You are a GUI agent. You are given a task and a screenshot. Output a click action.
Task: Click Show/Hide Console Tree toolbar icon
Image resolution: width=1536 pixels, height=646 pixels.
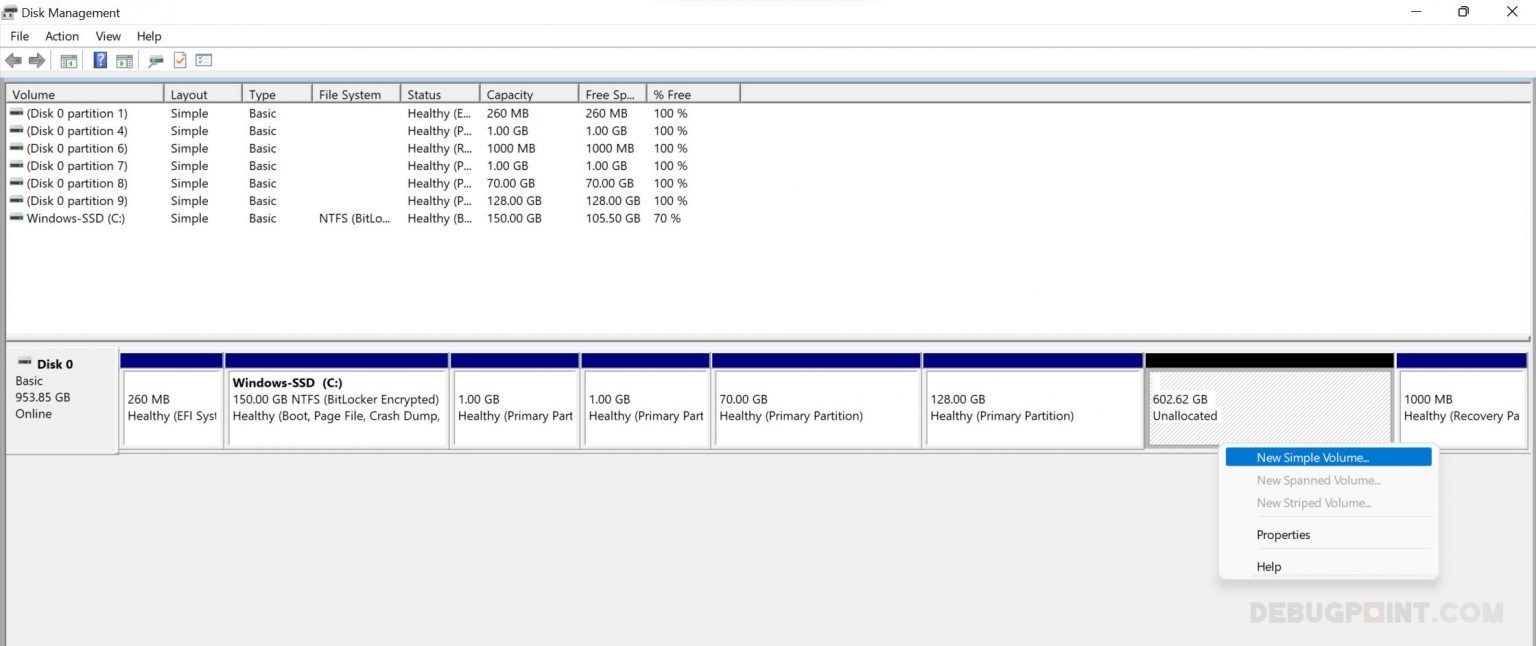(x=69, y=61)
